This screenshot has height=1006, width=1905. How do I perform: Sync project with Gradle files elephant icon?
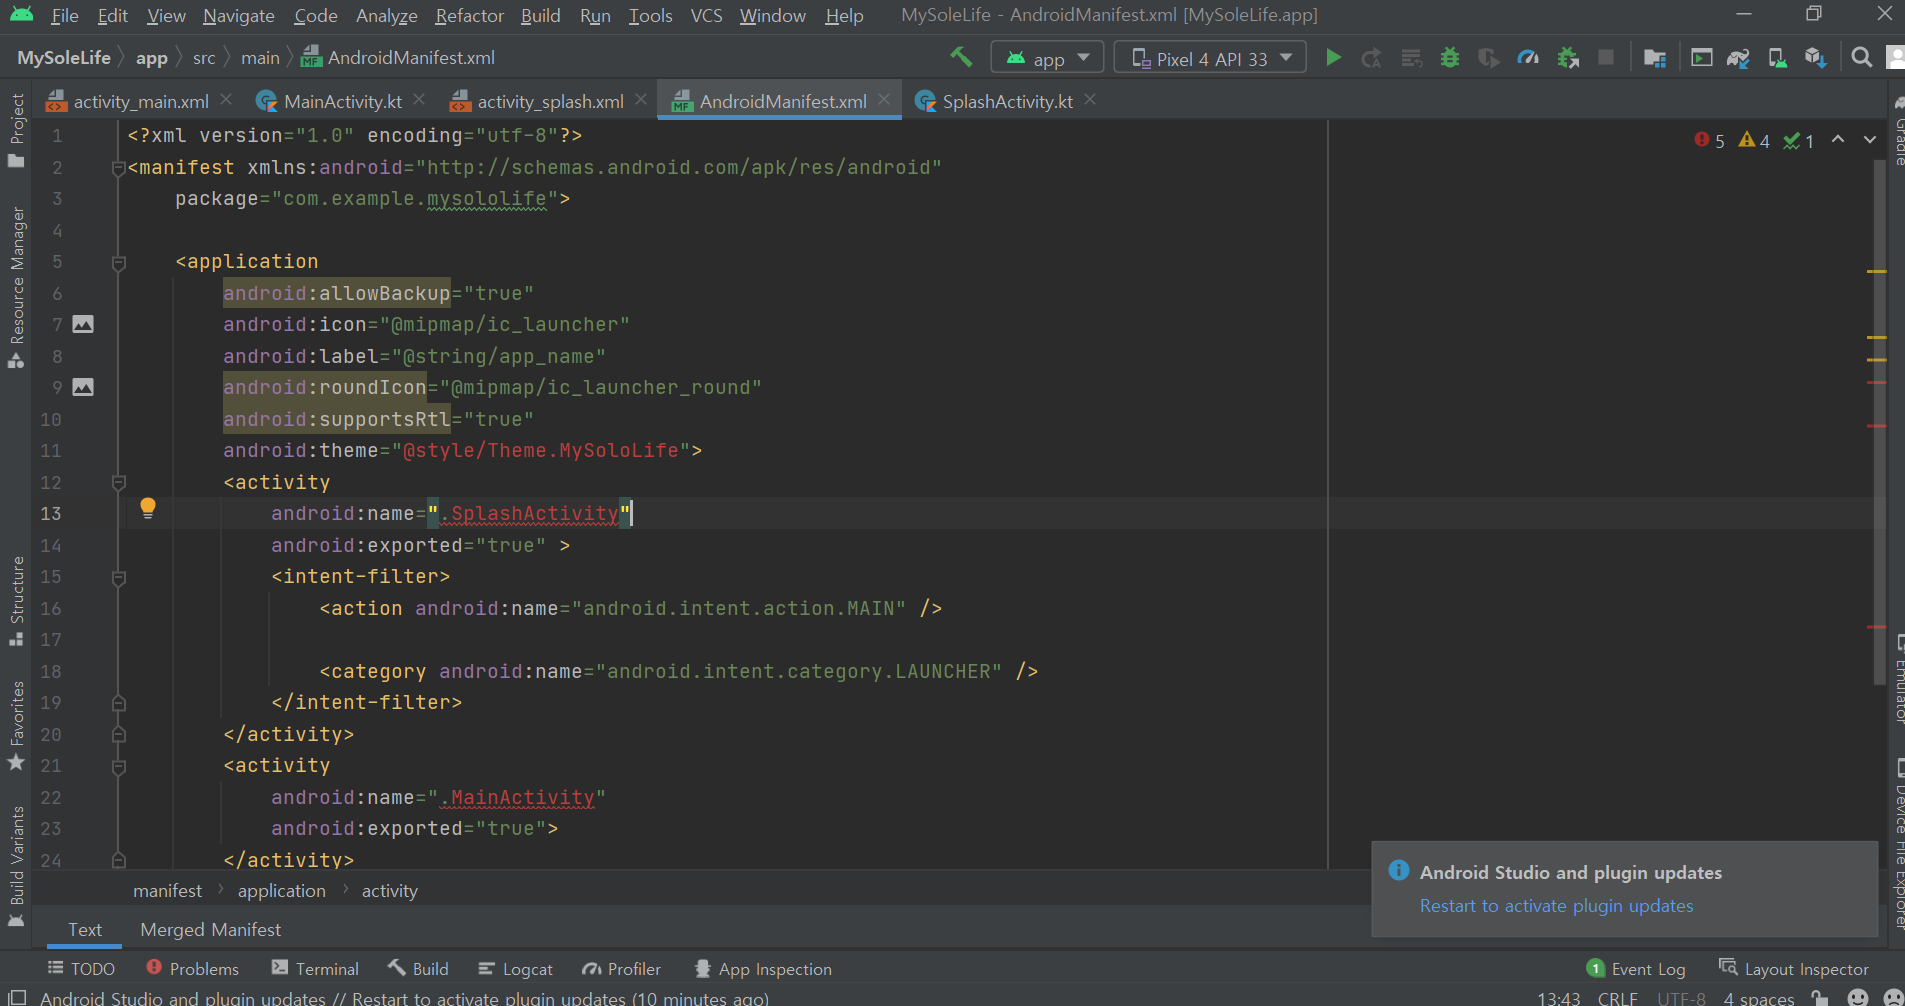[1738, 58]
